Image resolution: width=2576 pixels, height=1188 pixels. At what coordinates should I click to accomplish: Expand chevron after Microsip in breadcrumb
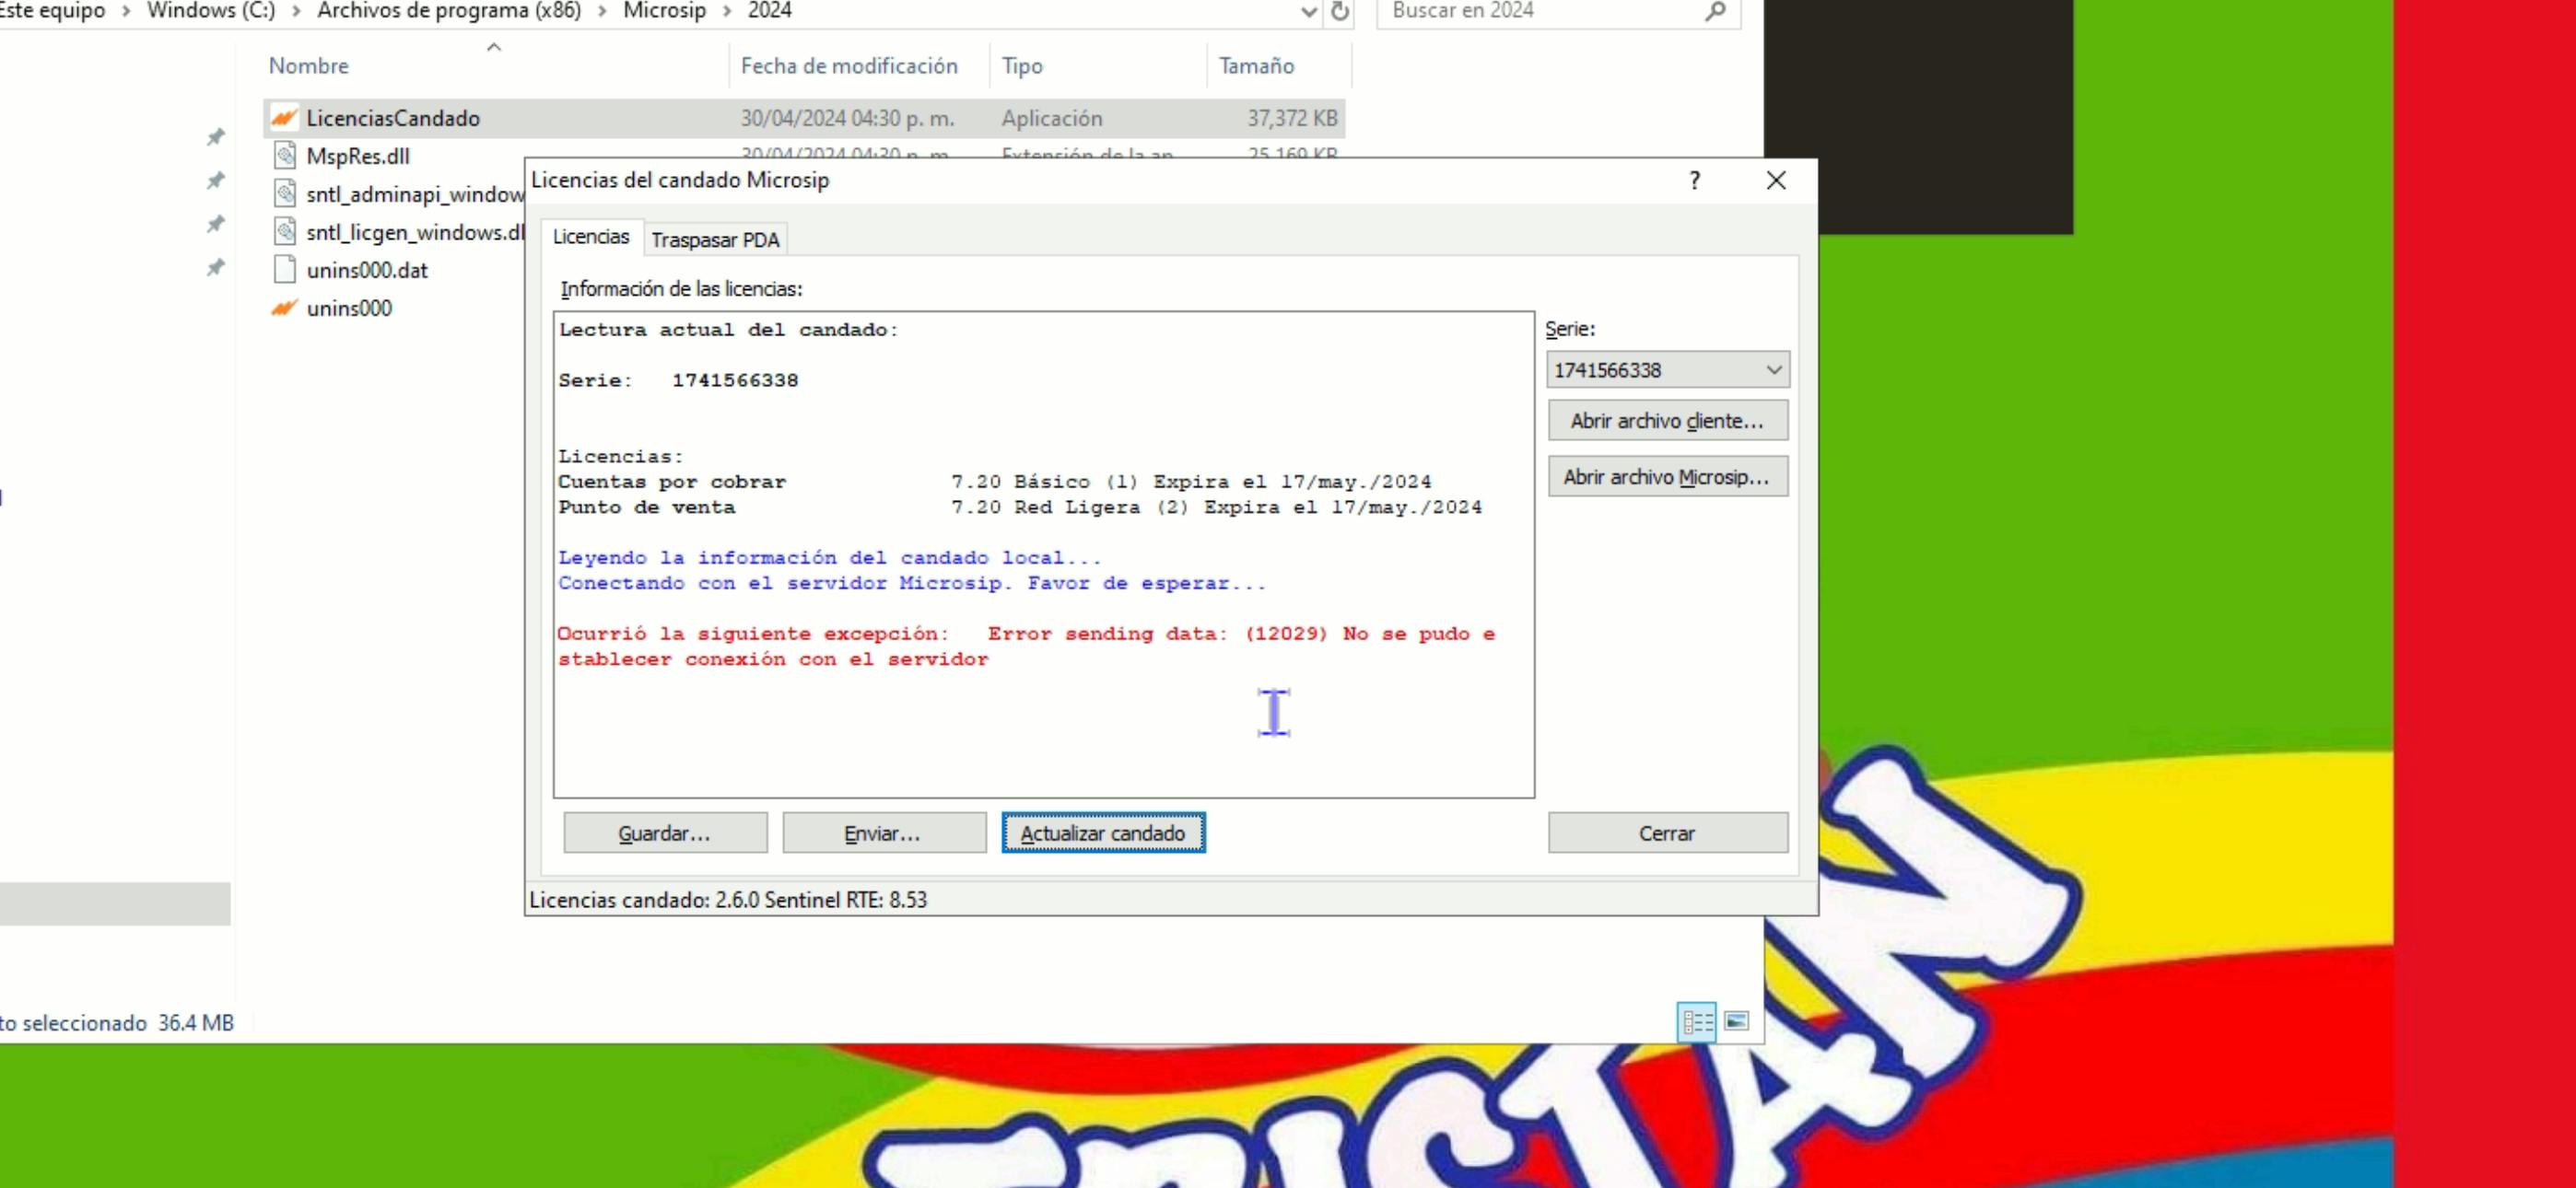click(x=727, y=11)
